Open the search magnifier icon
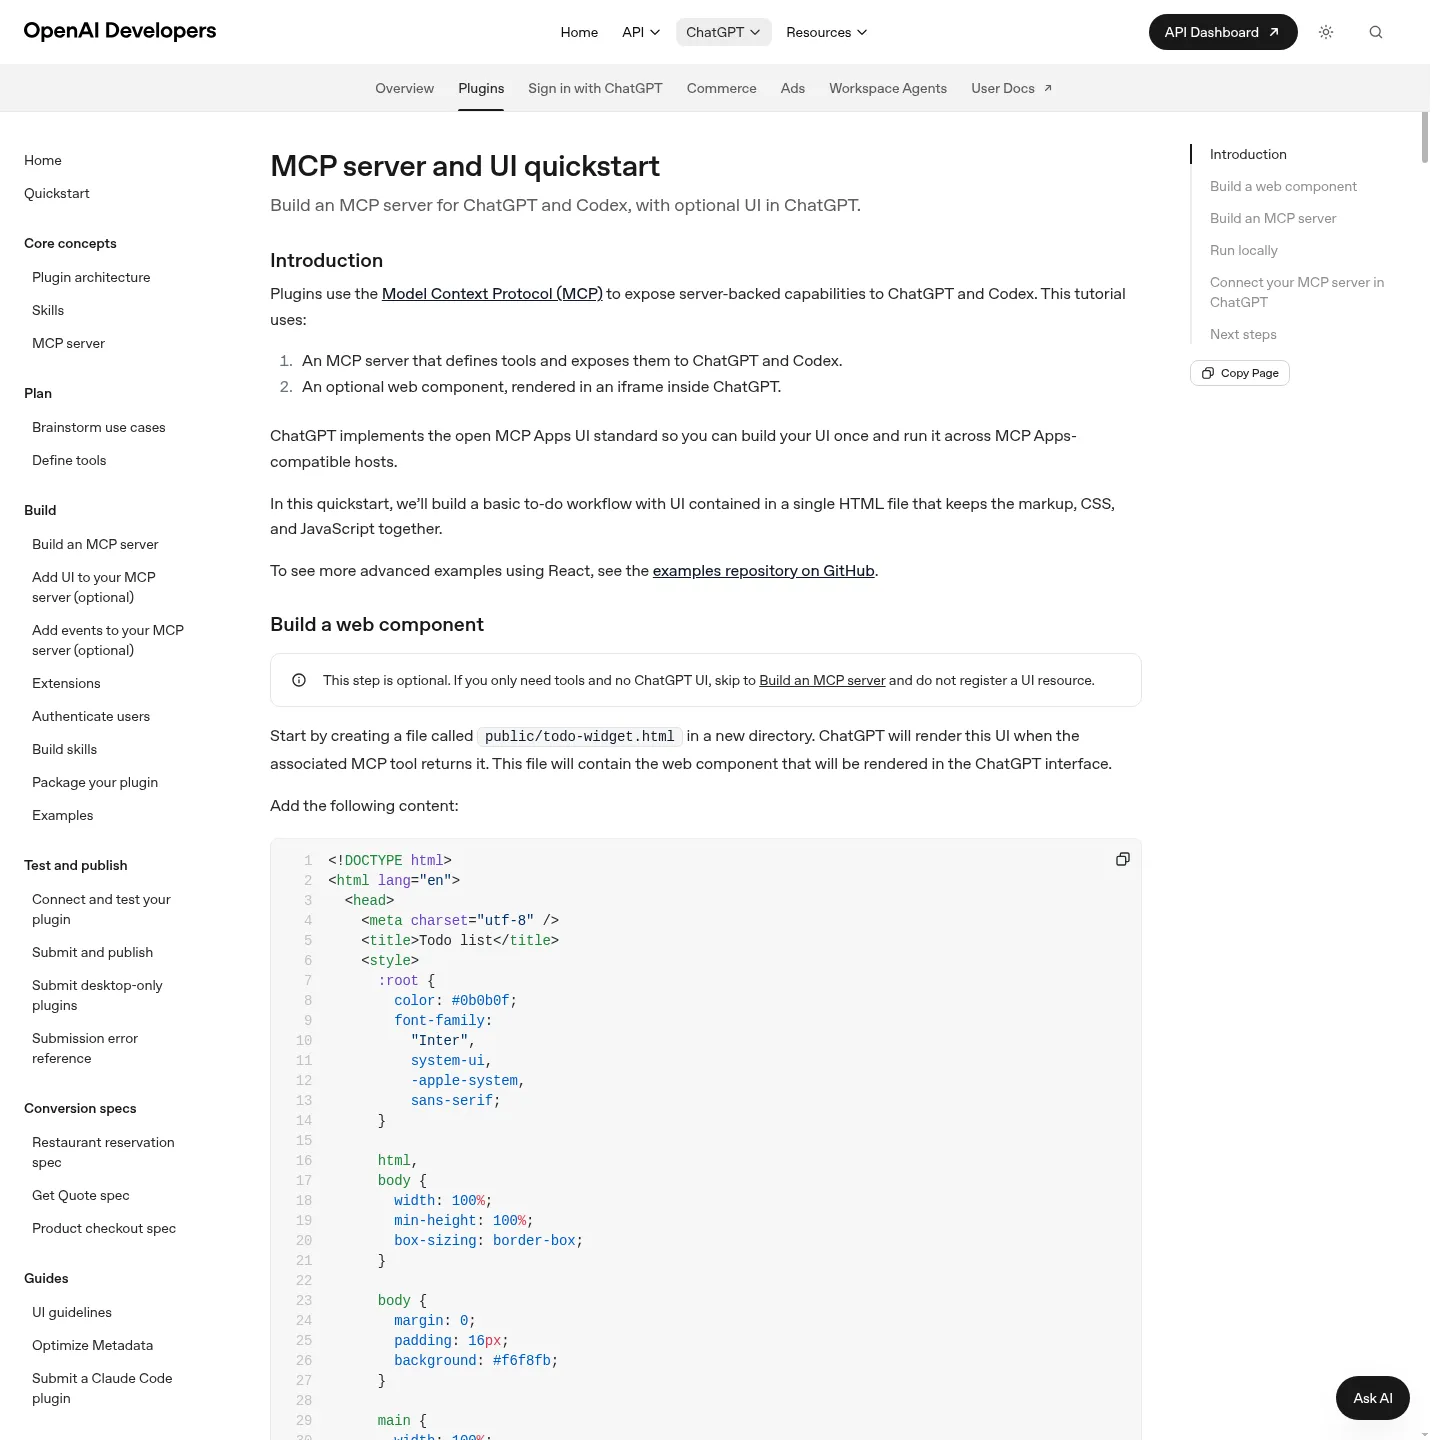The image size is (1440, 1440). pyautogui.click(x=1376, y=32)
